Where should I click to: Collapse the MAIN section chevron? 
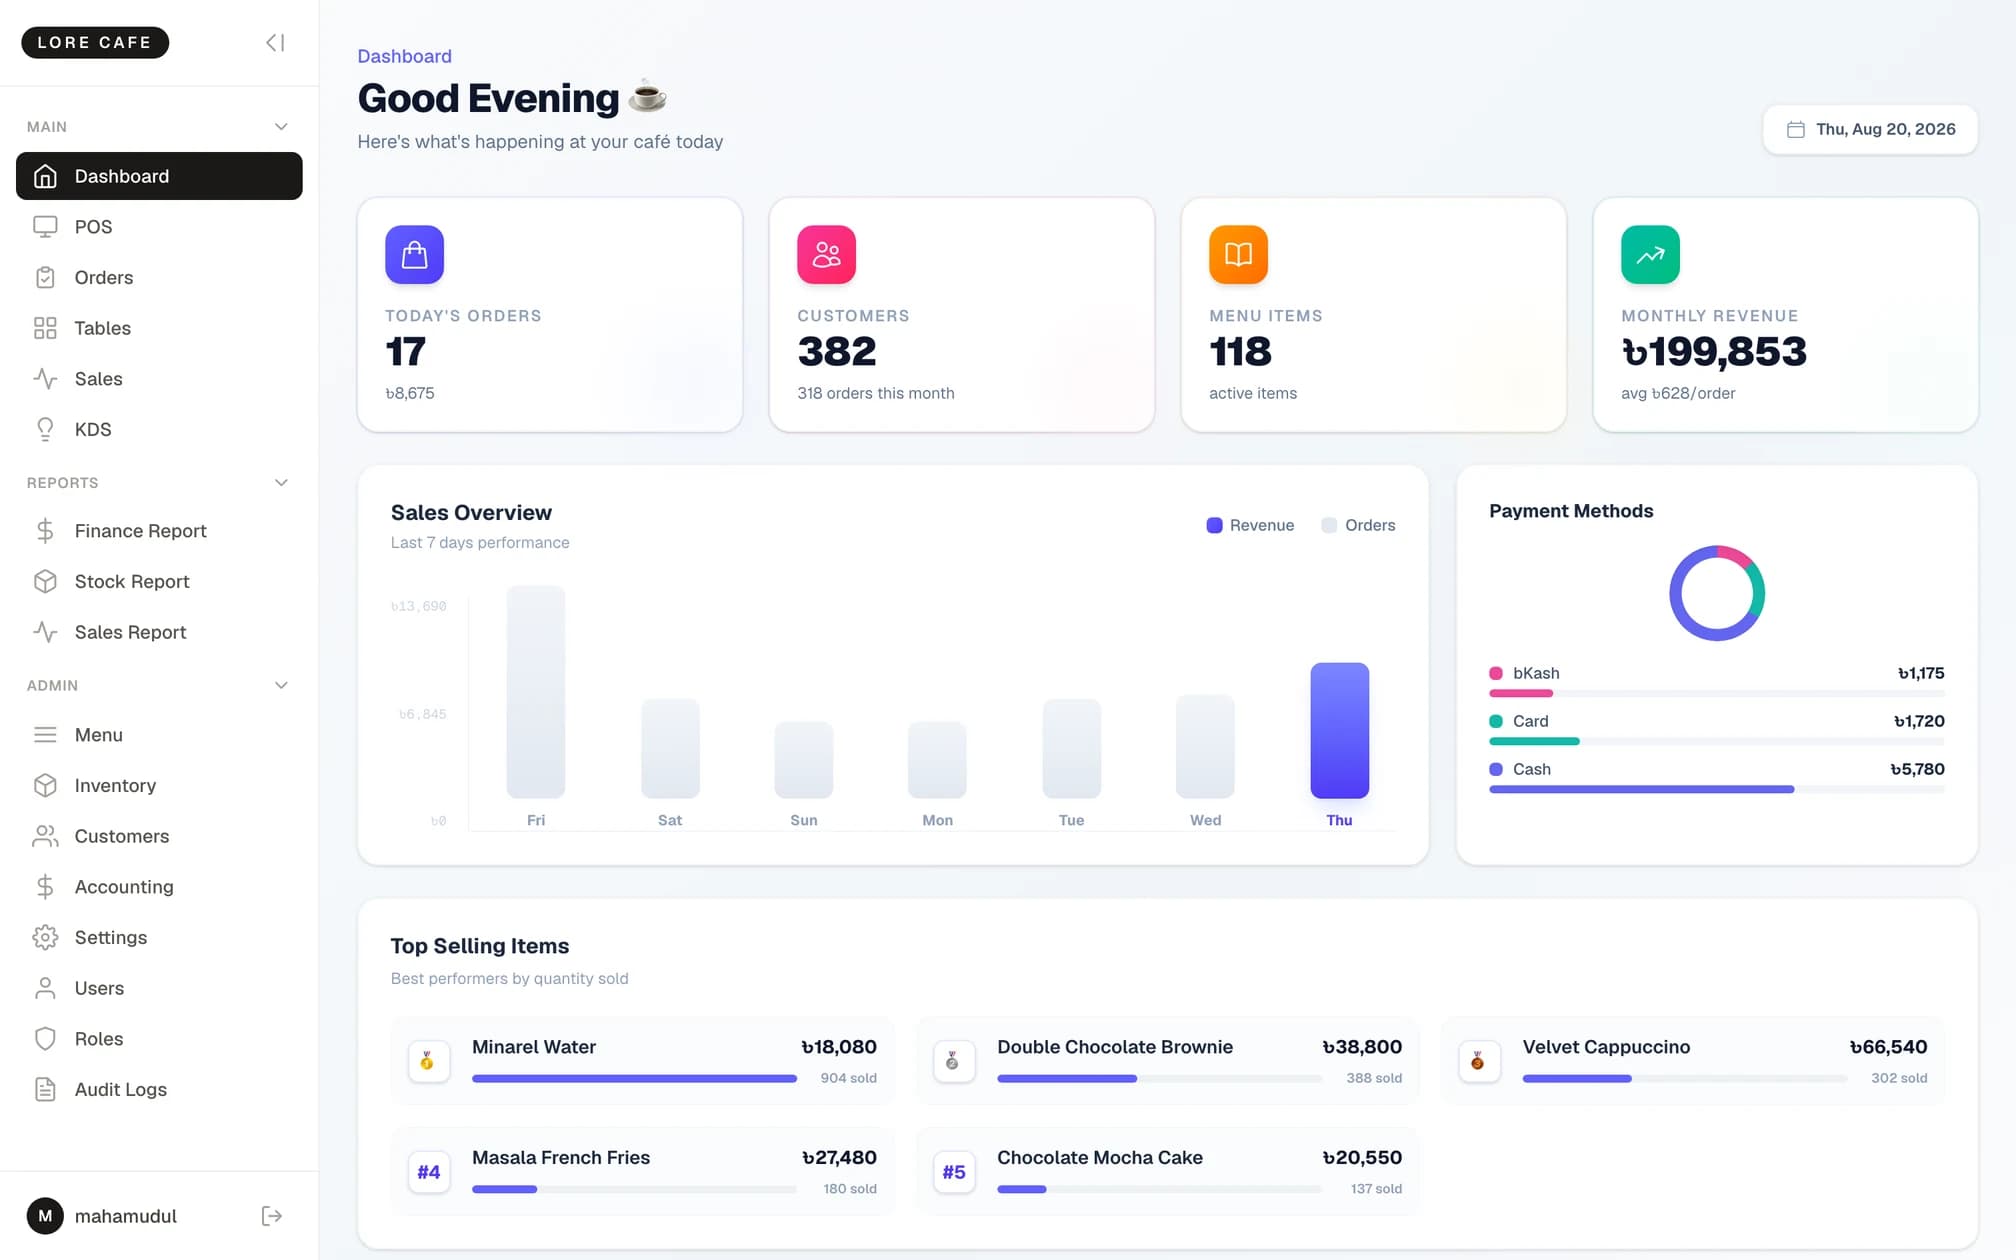pos(281,127)
